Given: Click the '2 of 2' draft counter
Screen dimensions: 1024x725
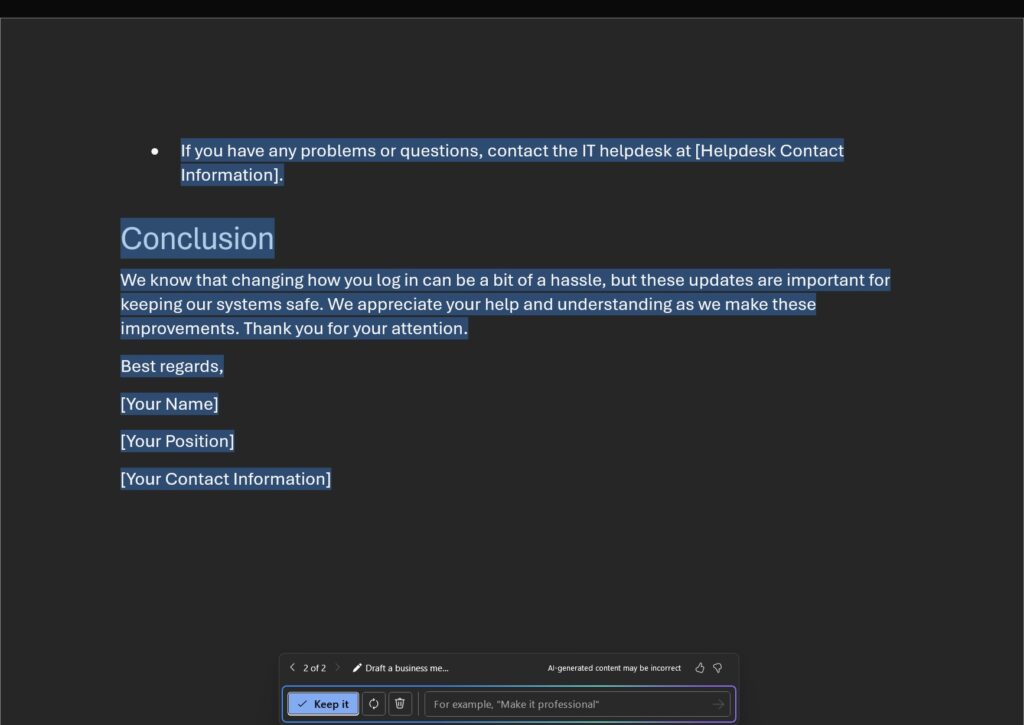Looking at the screenshot, I should pos(314,668).
